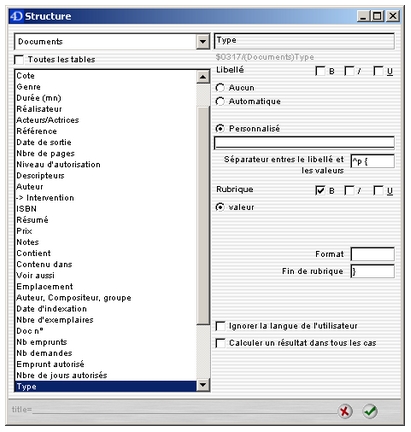This screenshot has width=411, height=432.
Task: Maximize the Structure window
Action: [x=378, y=16]
